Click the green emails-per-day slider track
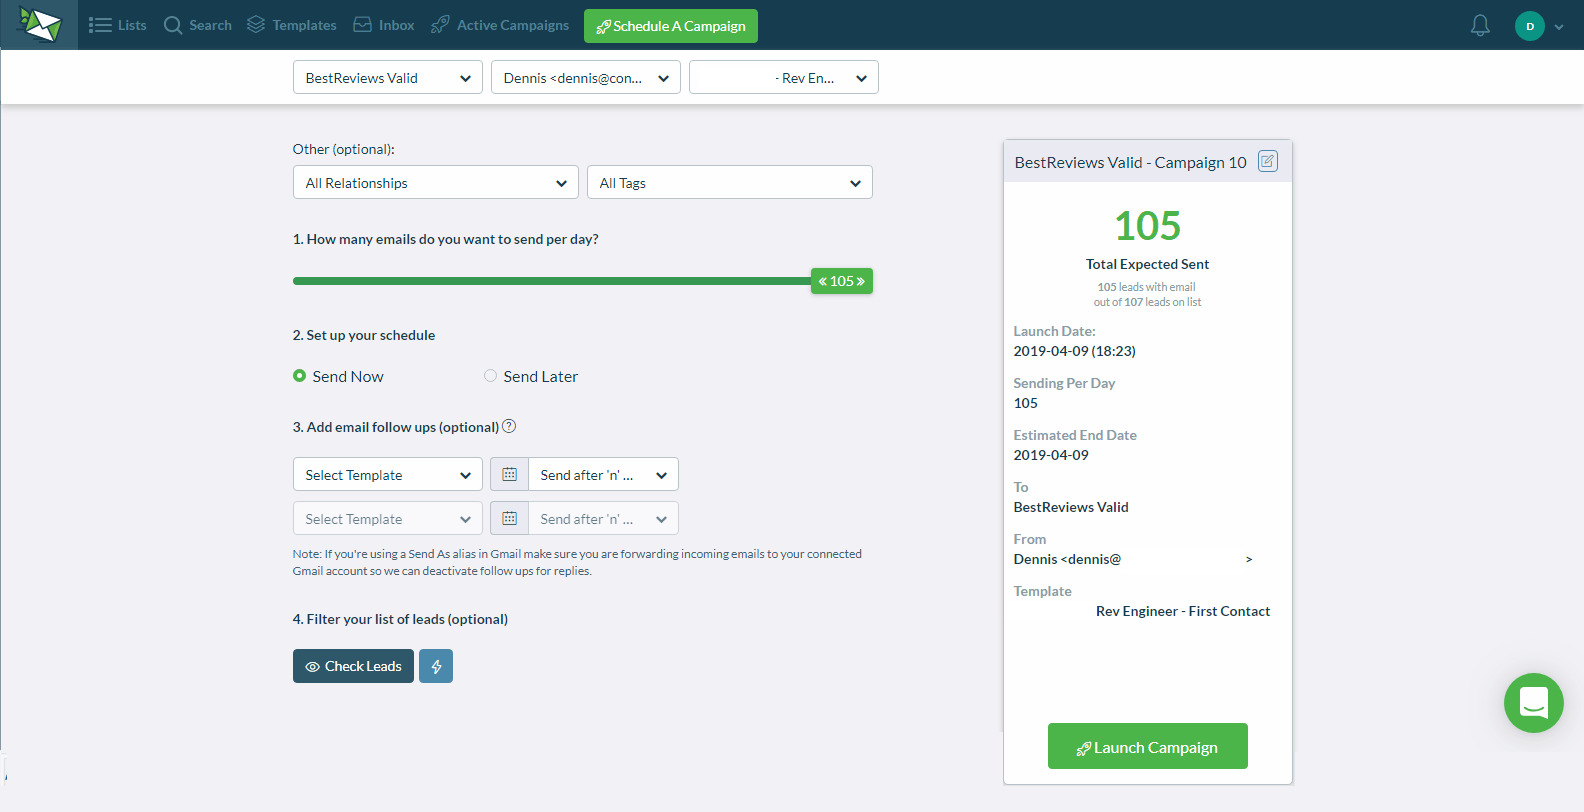This screenshot has height=812, width=1584. click(552, 281)
